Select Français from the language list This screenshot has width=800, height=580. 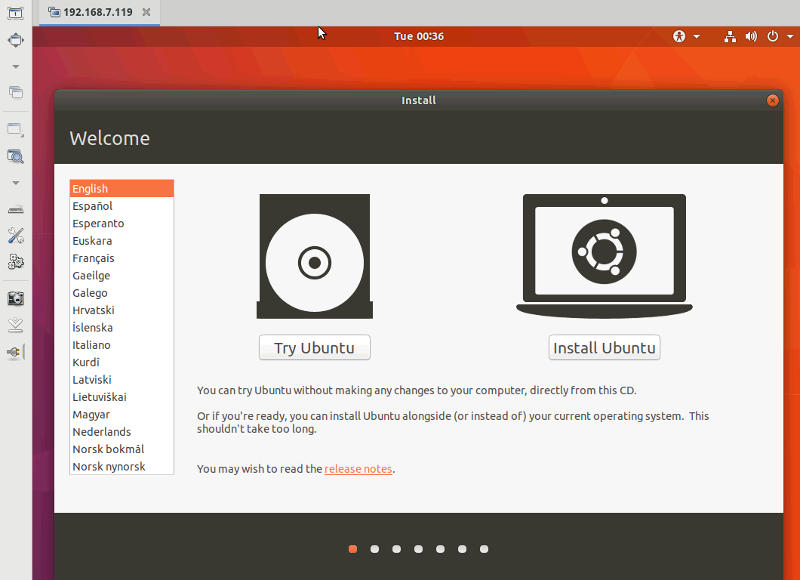pyautogui.click(x=95, y=258)
